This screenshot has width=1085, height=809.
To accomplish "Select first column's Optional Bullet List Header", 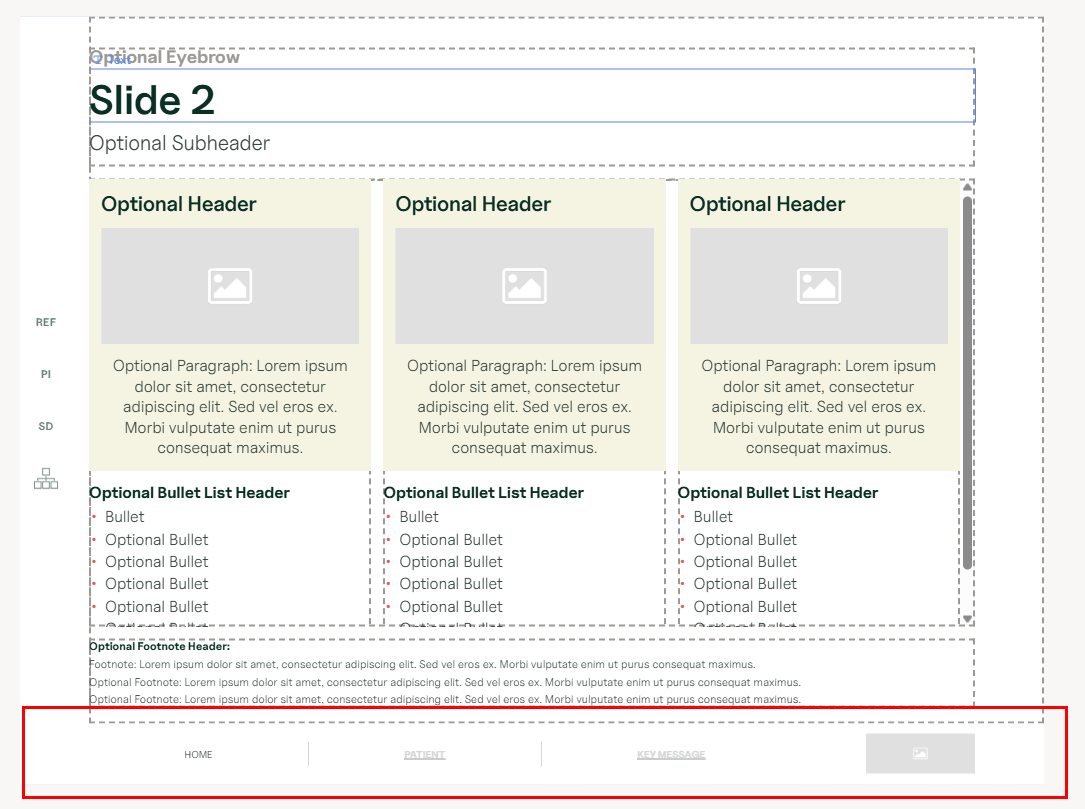I will [x=189, y=493].
